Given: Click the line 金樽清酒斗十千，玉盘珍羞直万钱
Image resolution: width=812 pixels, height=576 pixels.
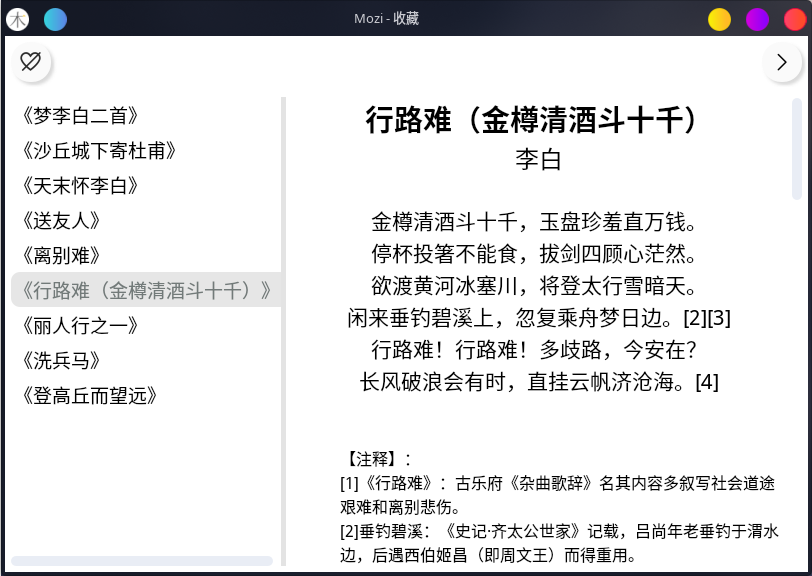Looking at the screenshot, I should pyautogui.click(x=533, y=222).
